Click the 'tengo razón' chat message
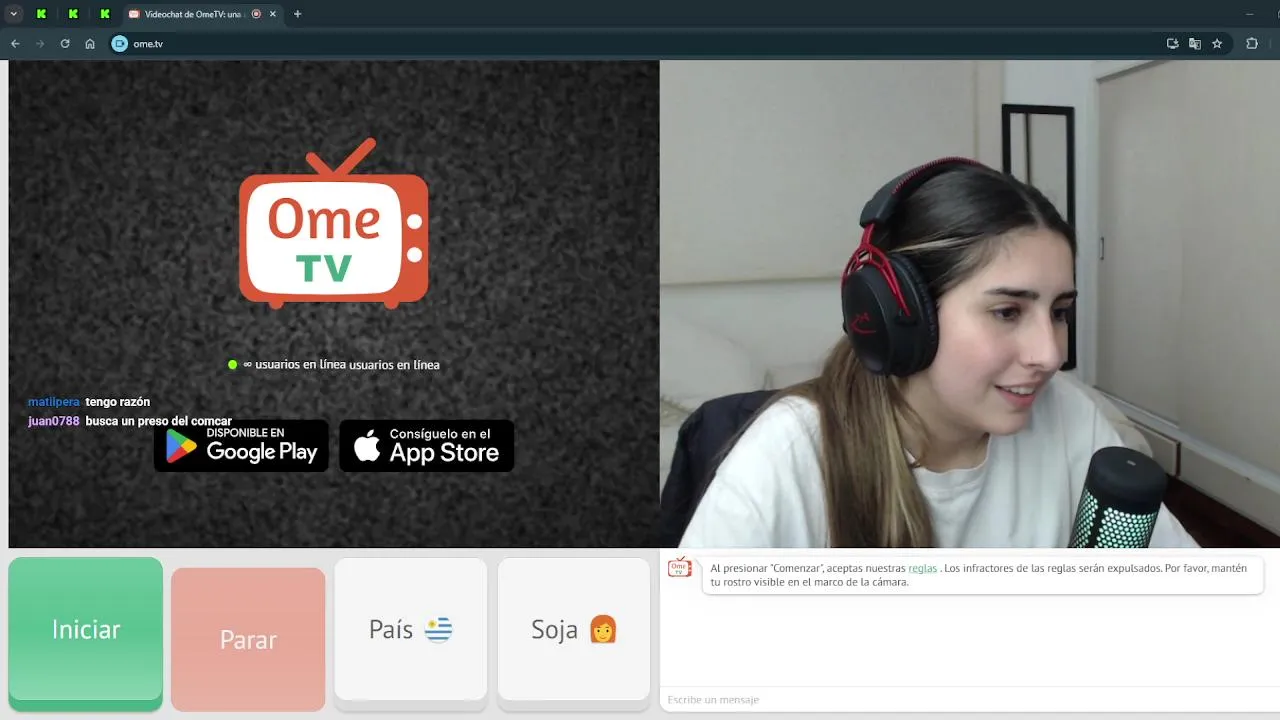The width and height of the screenshot is (1280, 720). (x=118, y=402)
